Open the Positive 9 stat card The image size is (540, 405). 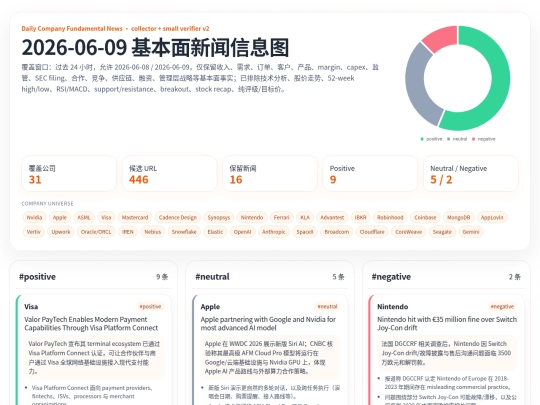370,174
